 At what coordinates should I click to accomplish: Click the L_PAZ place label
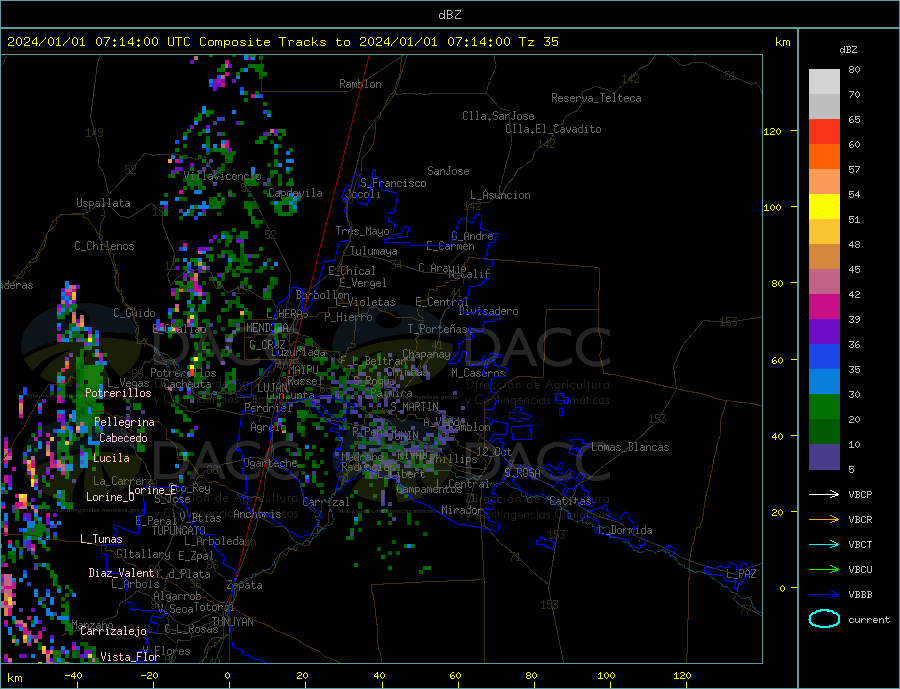point(741,574)
